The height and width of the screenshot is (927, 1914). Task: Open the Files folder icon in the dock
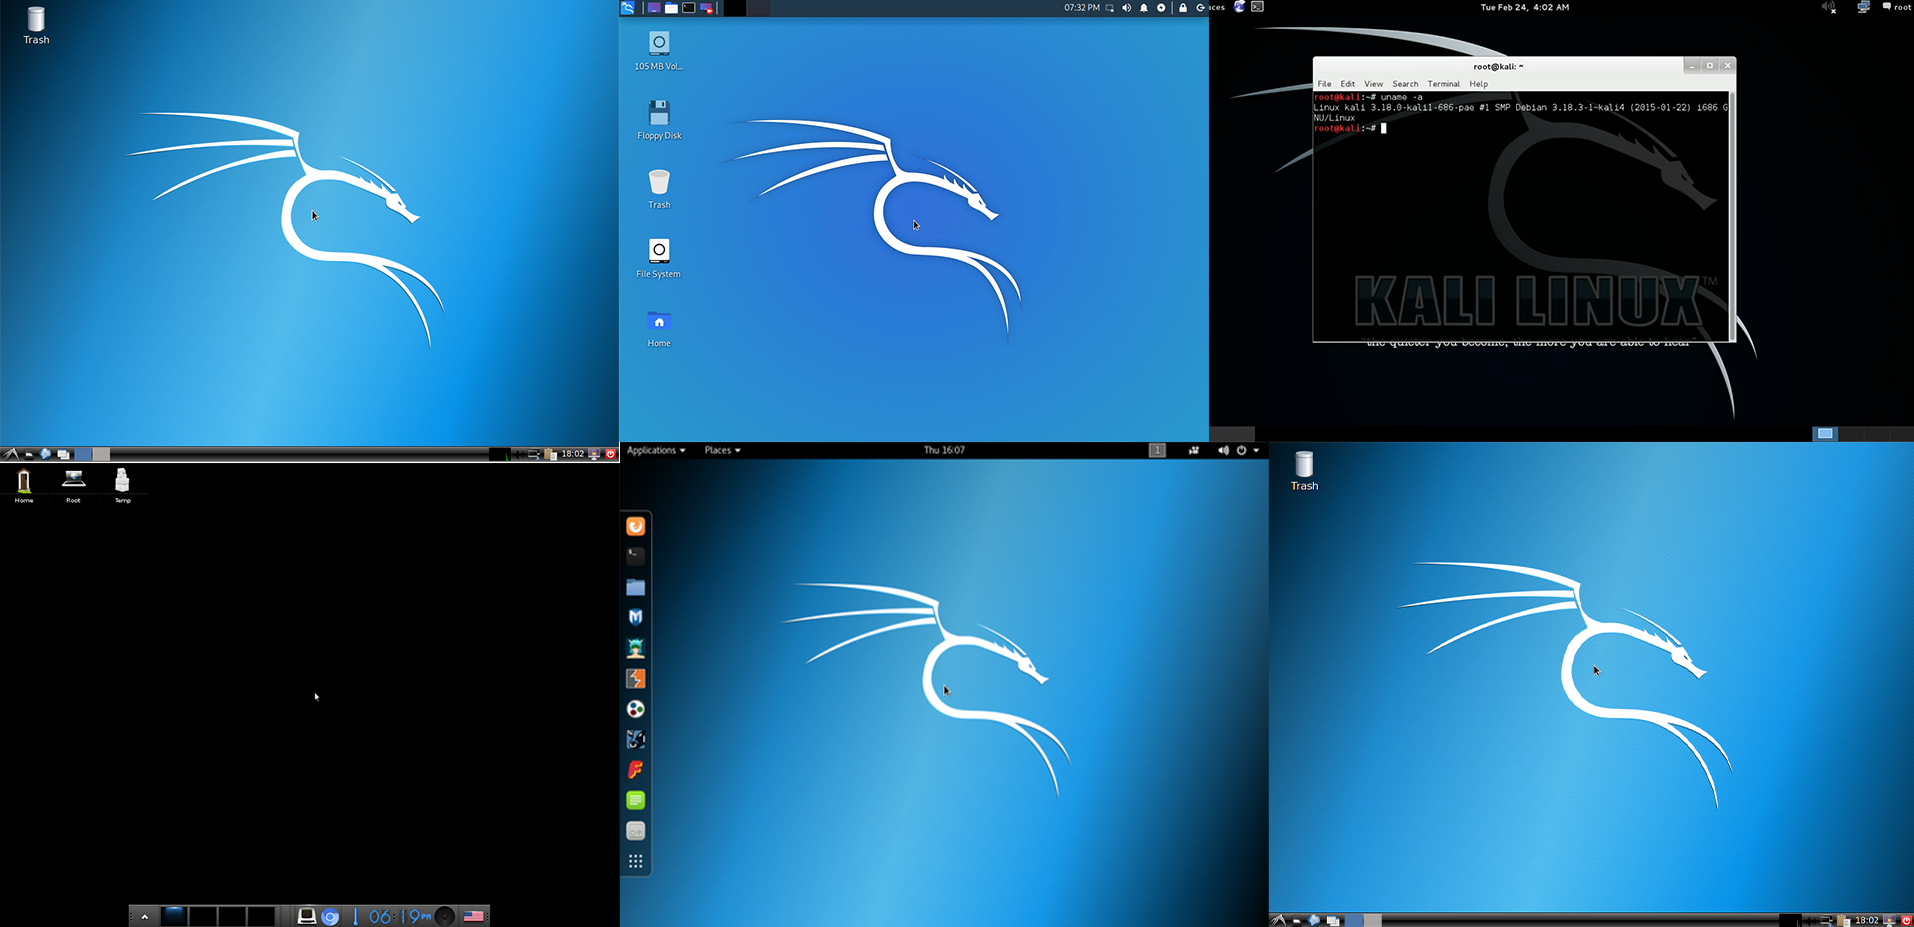636,587
